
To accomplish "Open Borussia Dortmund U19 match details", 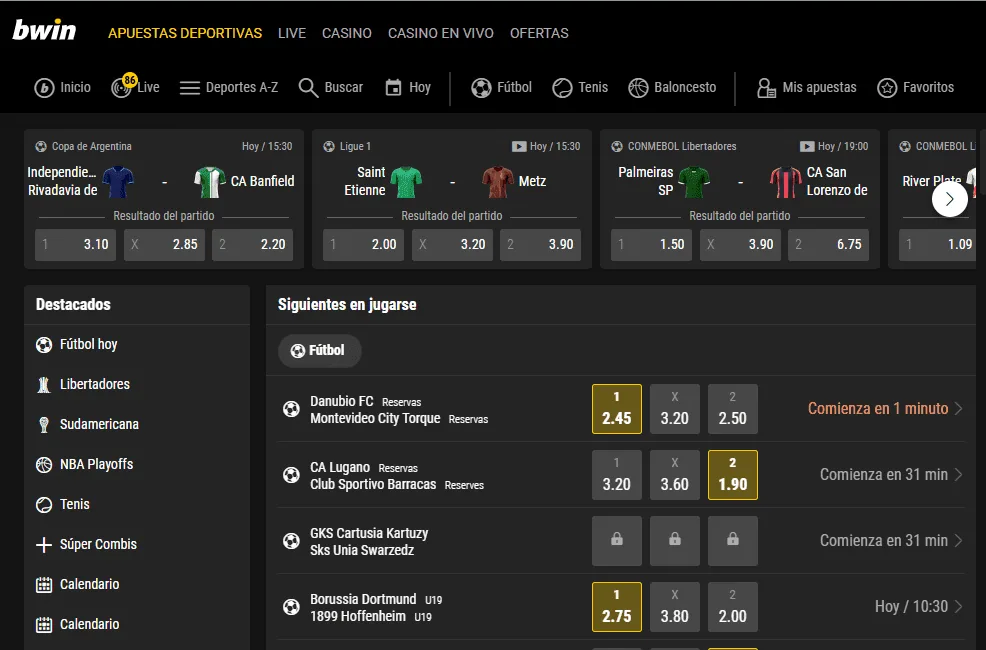I will pyautogui.click(x=375, y=607).
